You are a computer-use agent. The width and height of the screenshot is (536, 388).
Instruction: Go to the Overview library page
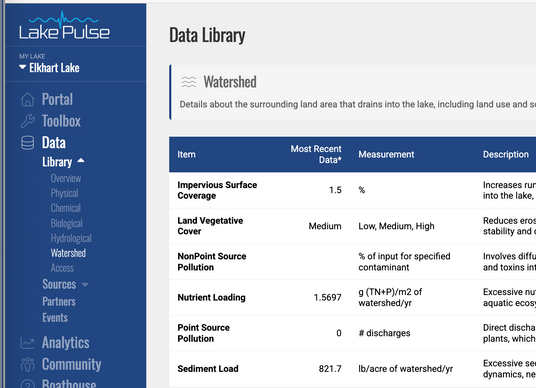[x=66, y=178]
